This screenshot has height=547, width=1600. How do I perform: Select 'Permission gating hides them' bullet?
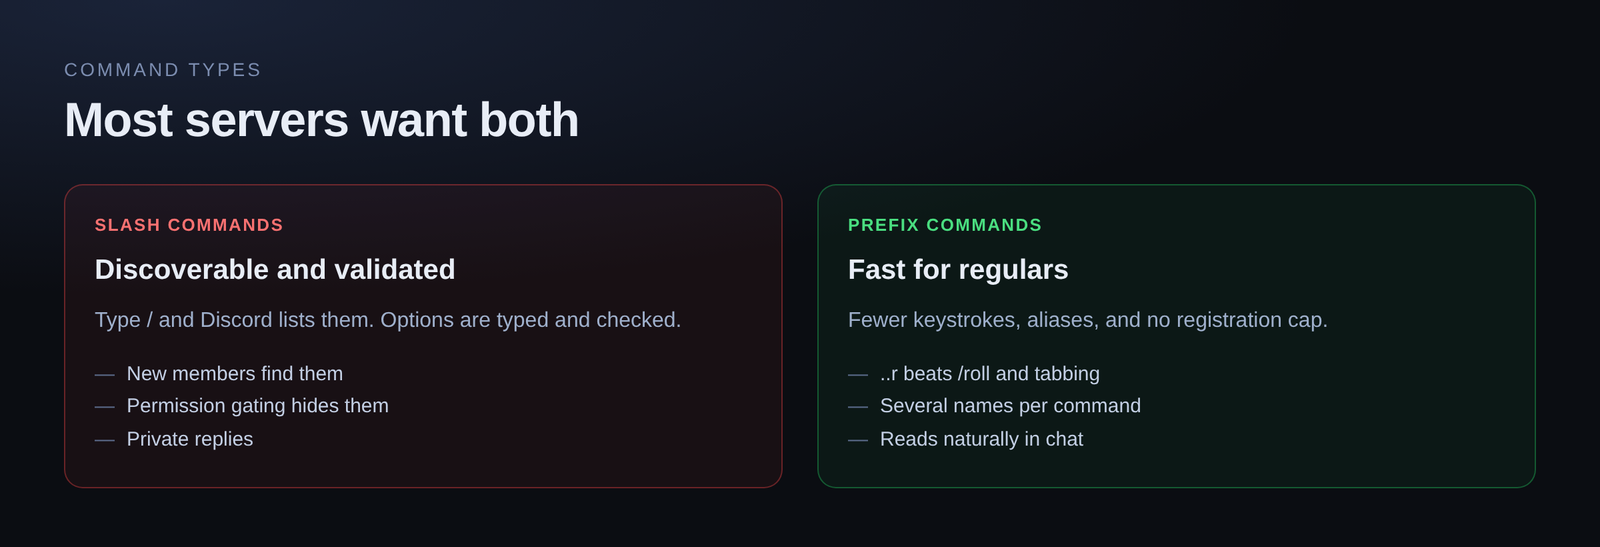click(258, 406)
